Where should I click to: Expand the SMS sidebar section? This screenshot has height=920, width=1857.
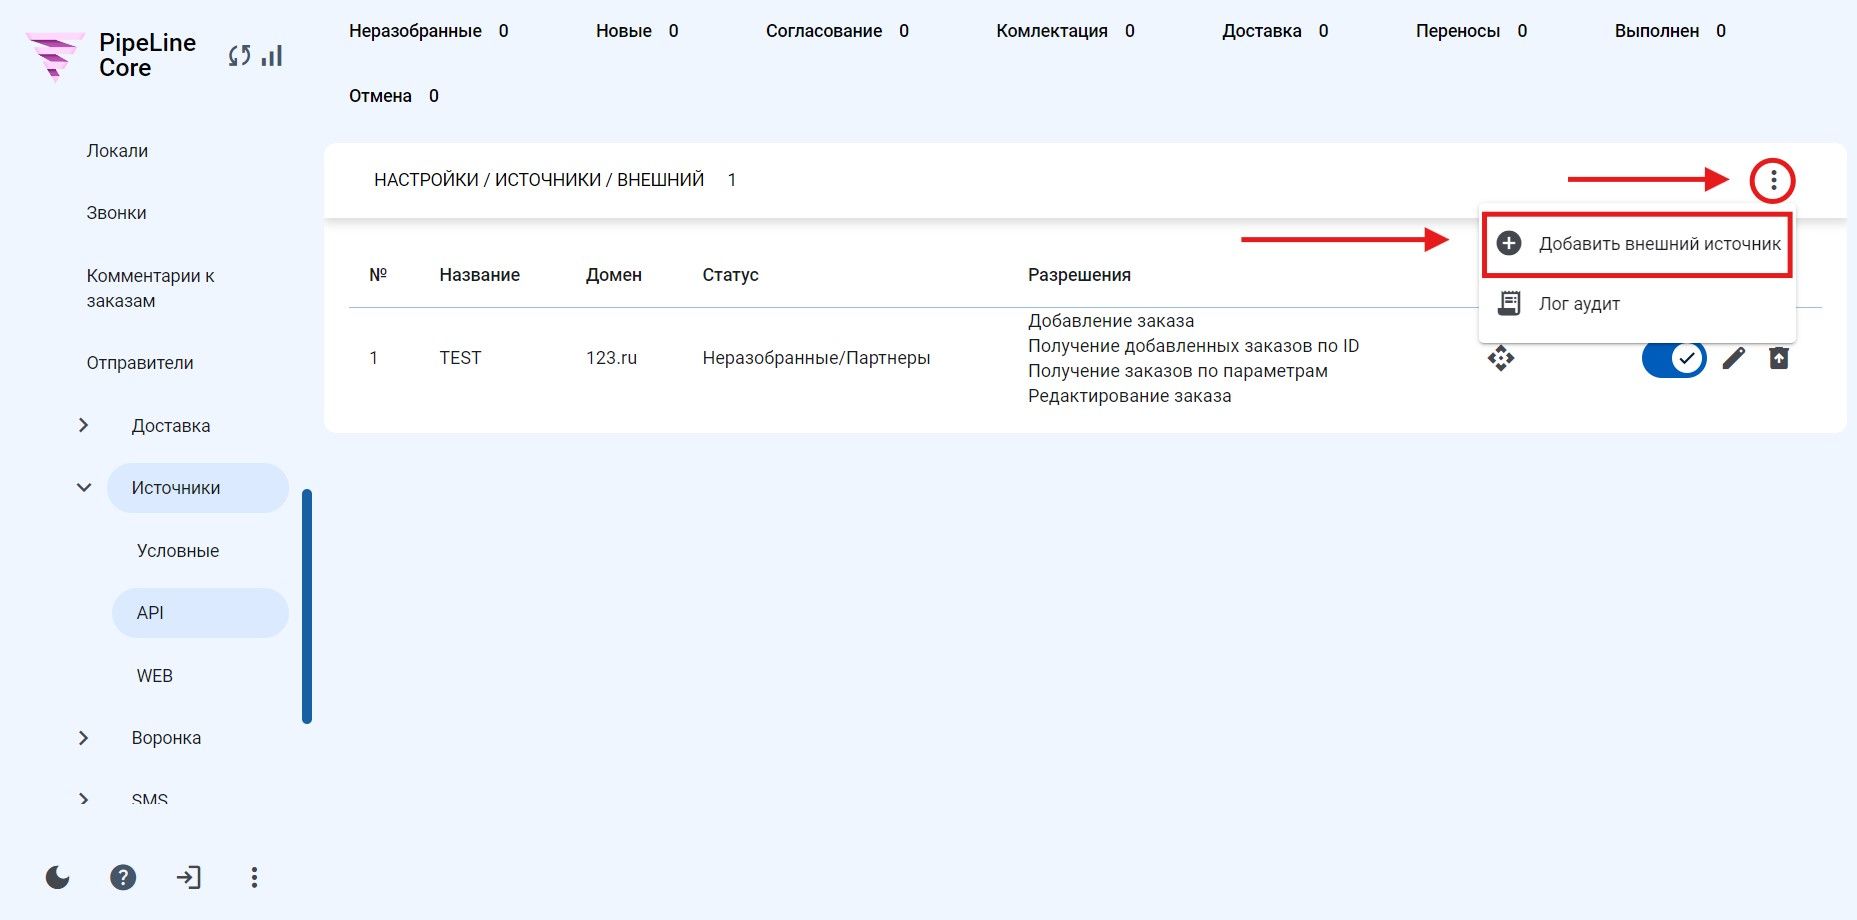point(84,800)
